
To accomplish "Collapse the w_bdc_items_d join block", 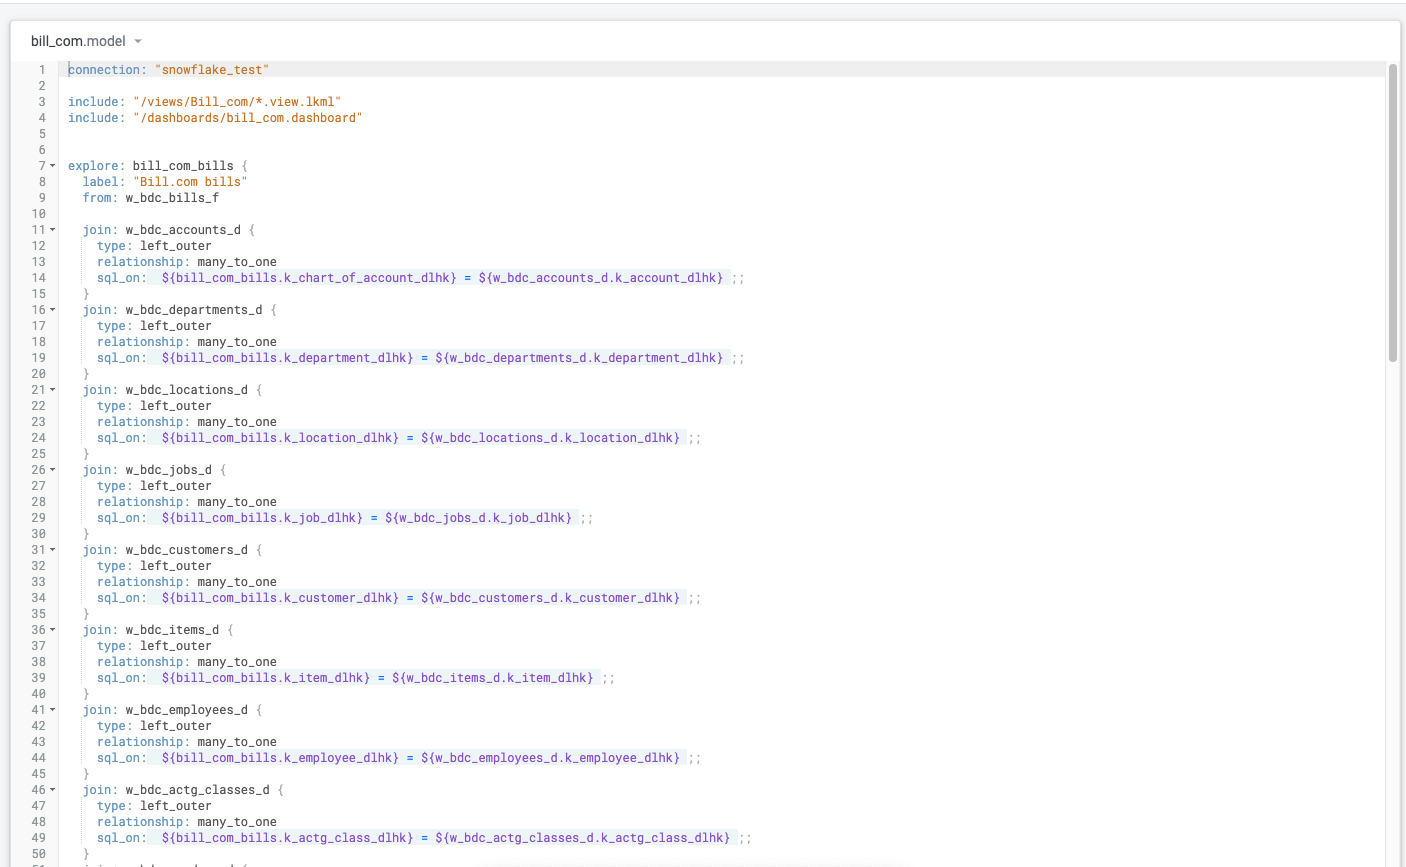I will click(53, 630).
